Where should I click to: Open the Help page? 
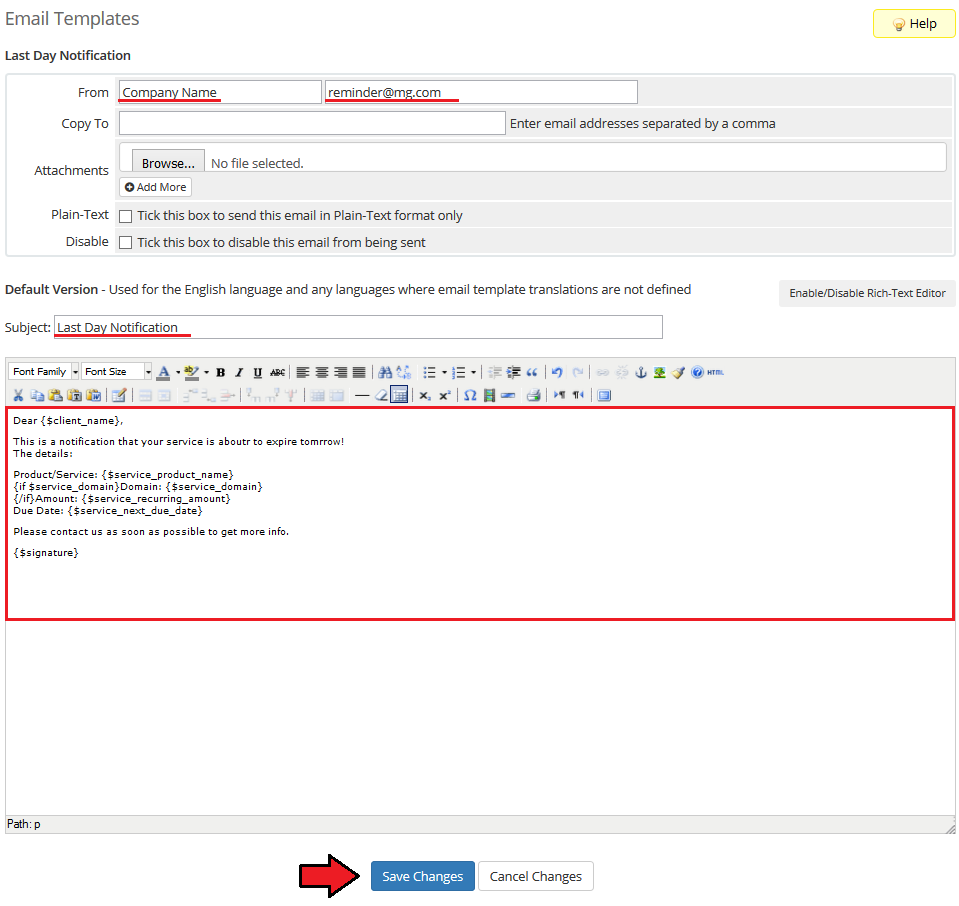coord(914,24)
